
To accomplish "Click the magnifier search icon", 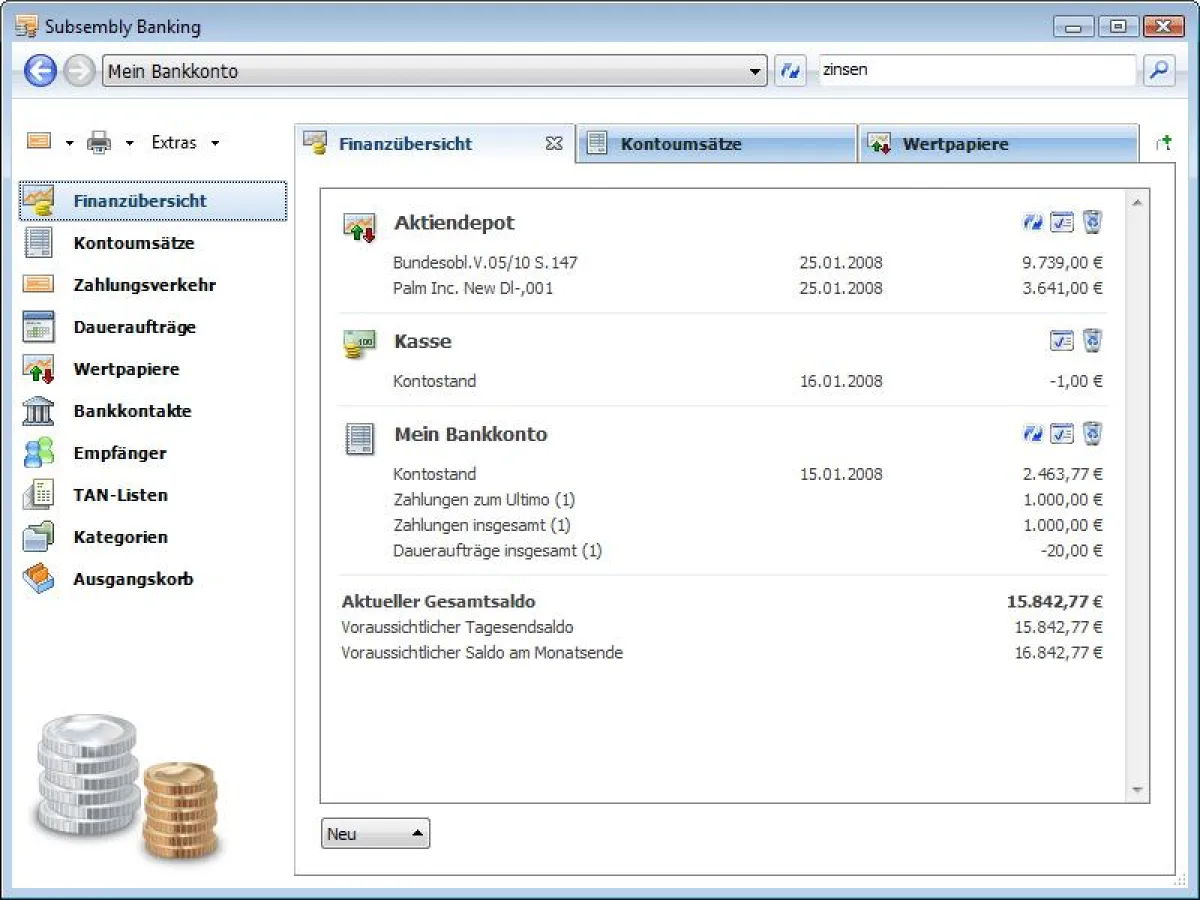I will (x=1159, y=71).
